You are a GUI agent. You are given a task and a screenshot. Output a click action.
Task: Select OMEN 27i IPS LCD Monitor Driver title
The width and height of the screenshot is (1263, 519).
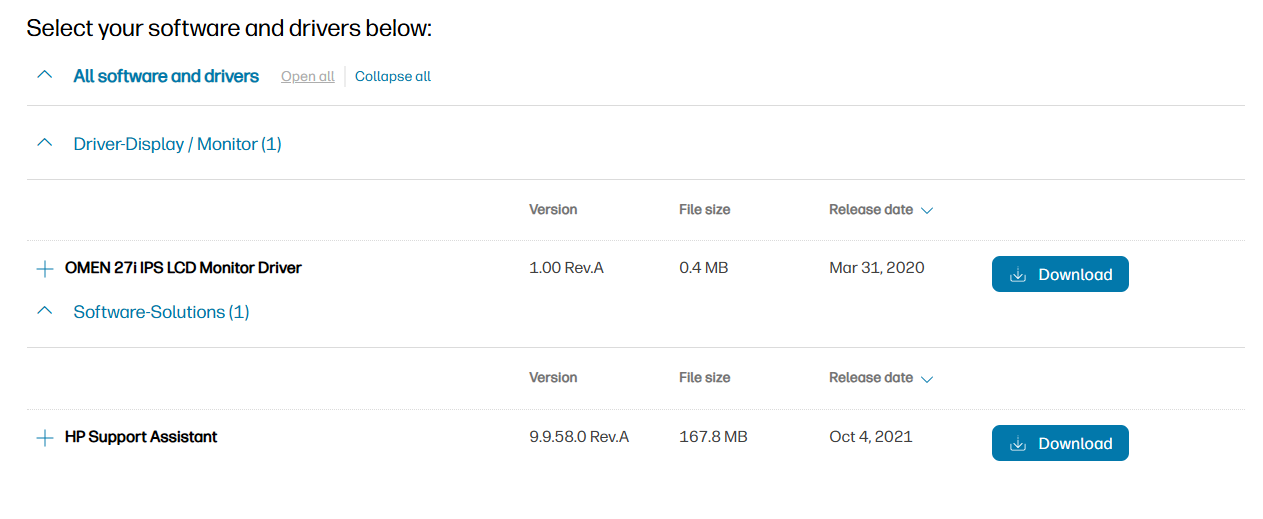(x=183, y=268)
